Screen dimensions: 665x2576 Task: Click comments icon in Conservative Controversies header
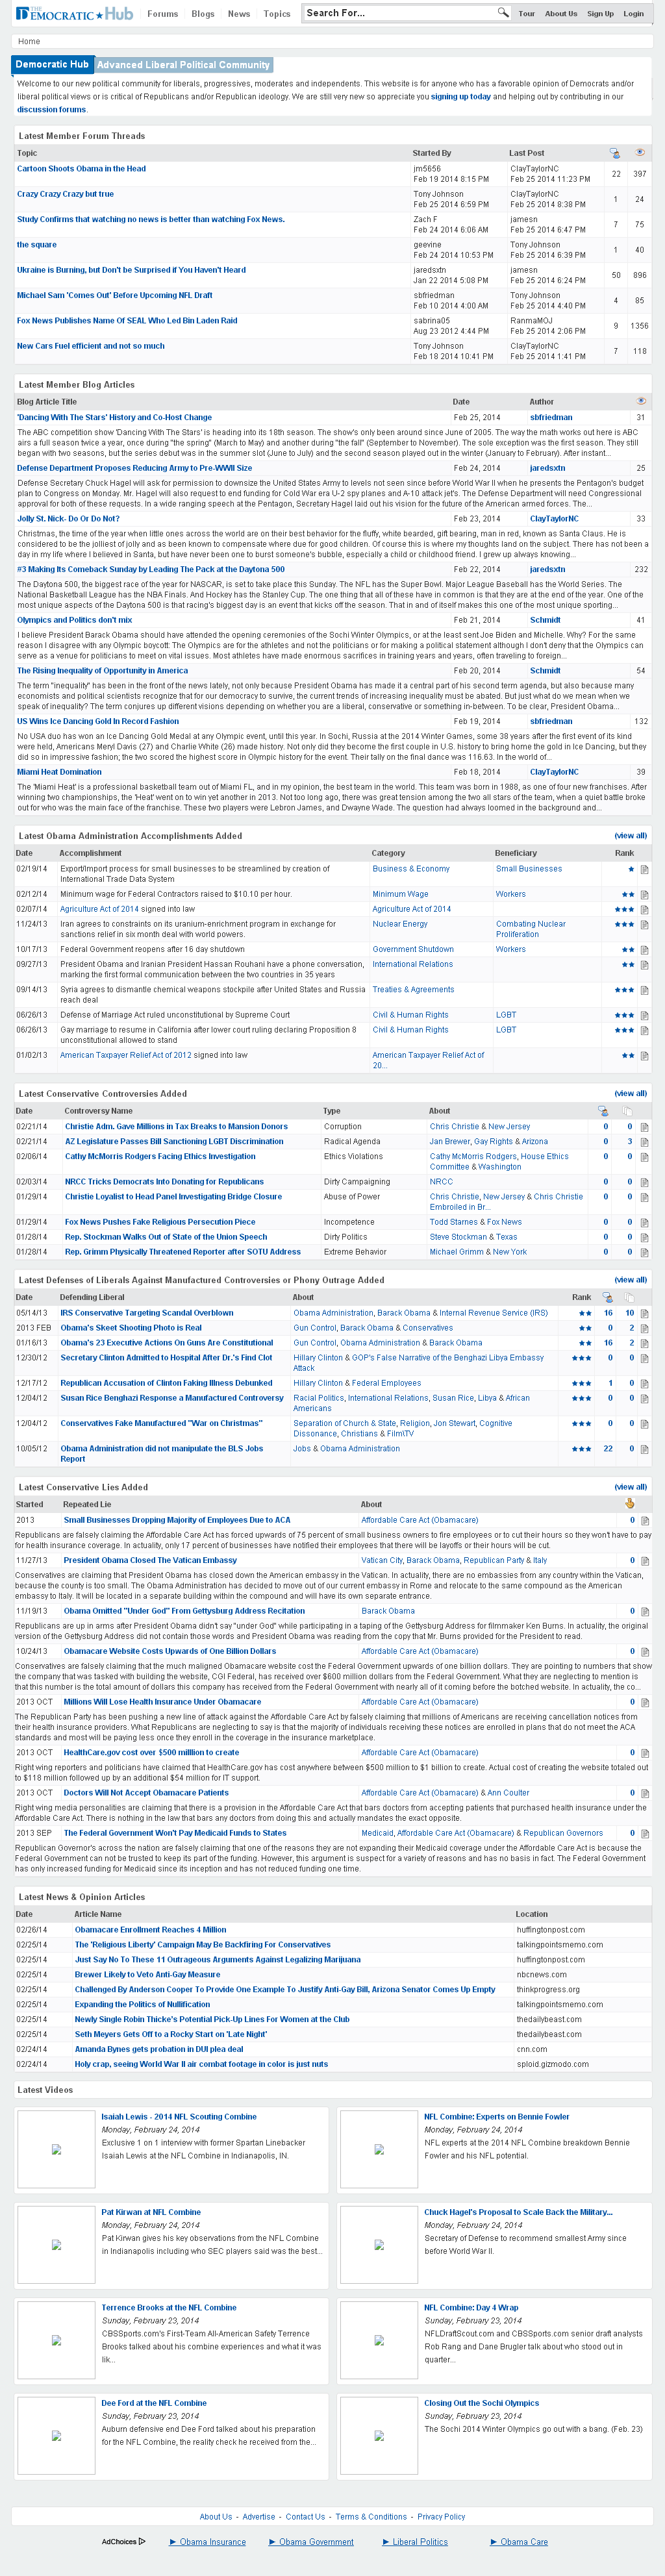(603, 1111)
